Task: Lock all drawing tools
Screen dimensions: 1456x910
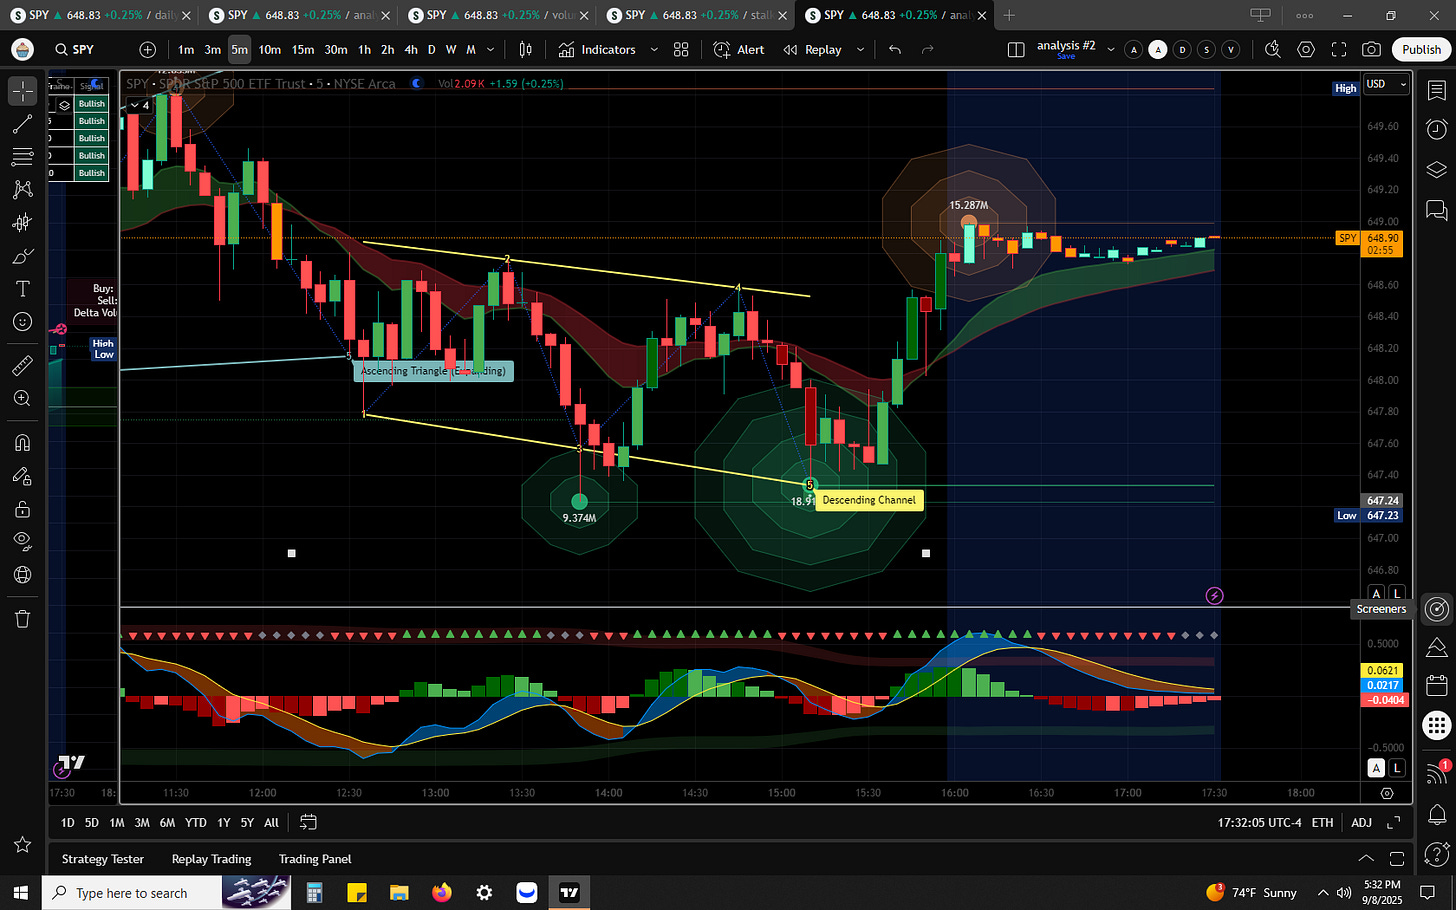Action: pos(22,509)
